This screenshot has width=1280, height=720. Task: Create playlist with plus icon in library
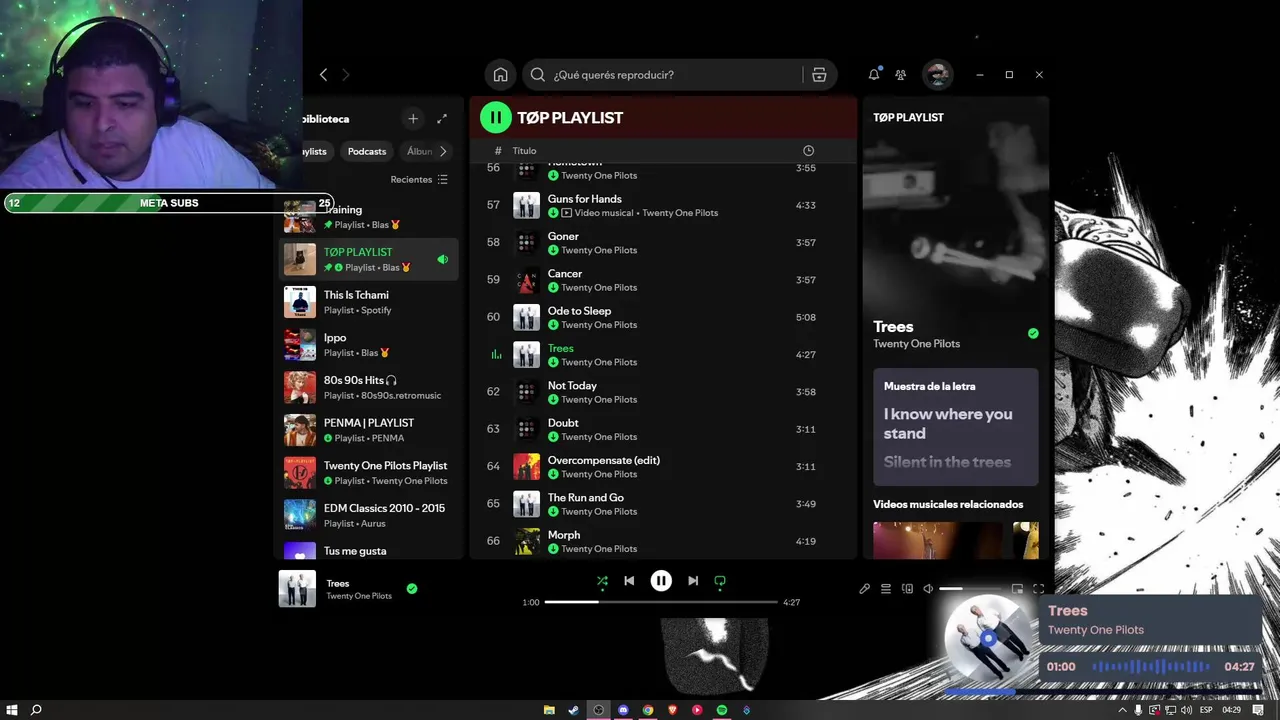pos(413,118)
